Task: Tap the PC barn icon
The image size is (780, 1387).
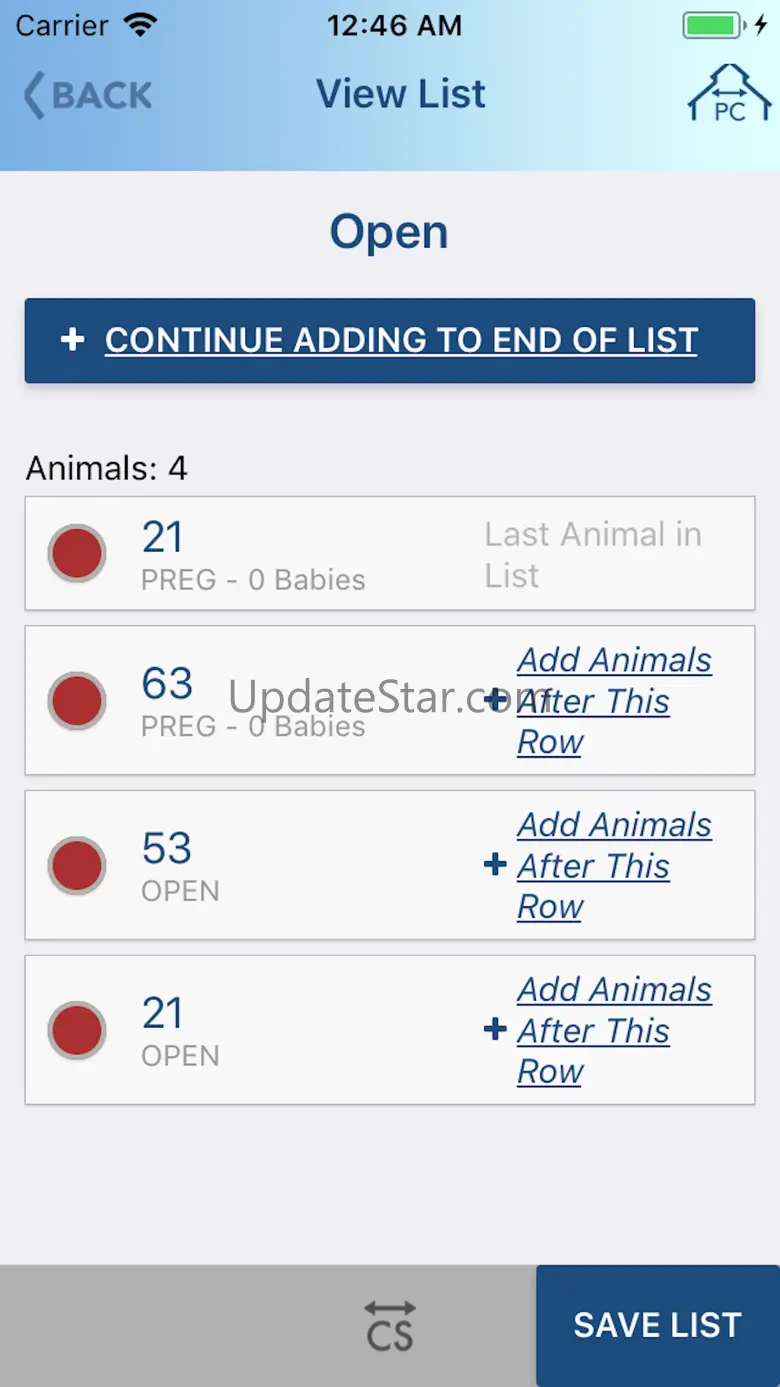Action: [x=729, y=94]
